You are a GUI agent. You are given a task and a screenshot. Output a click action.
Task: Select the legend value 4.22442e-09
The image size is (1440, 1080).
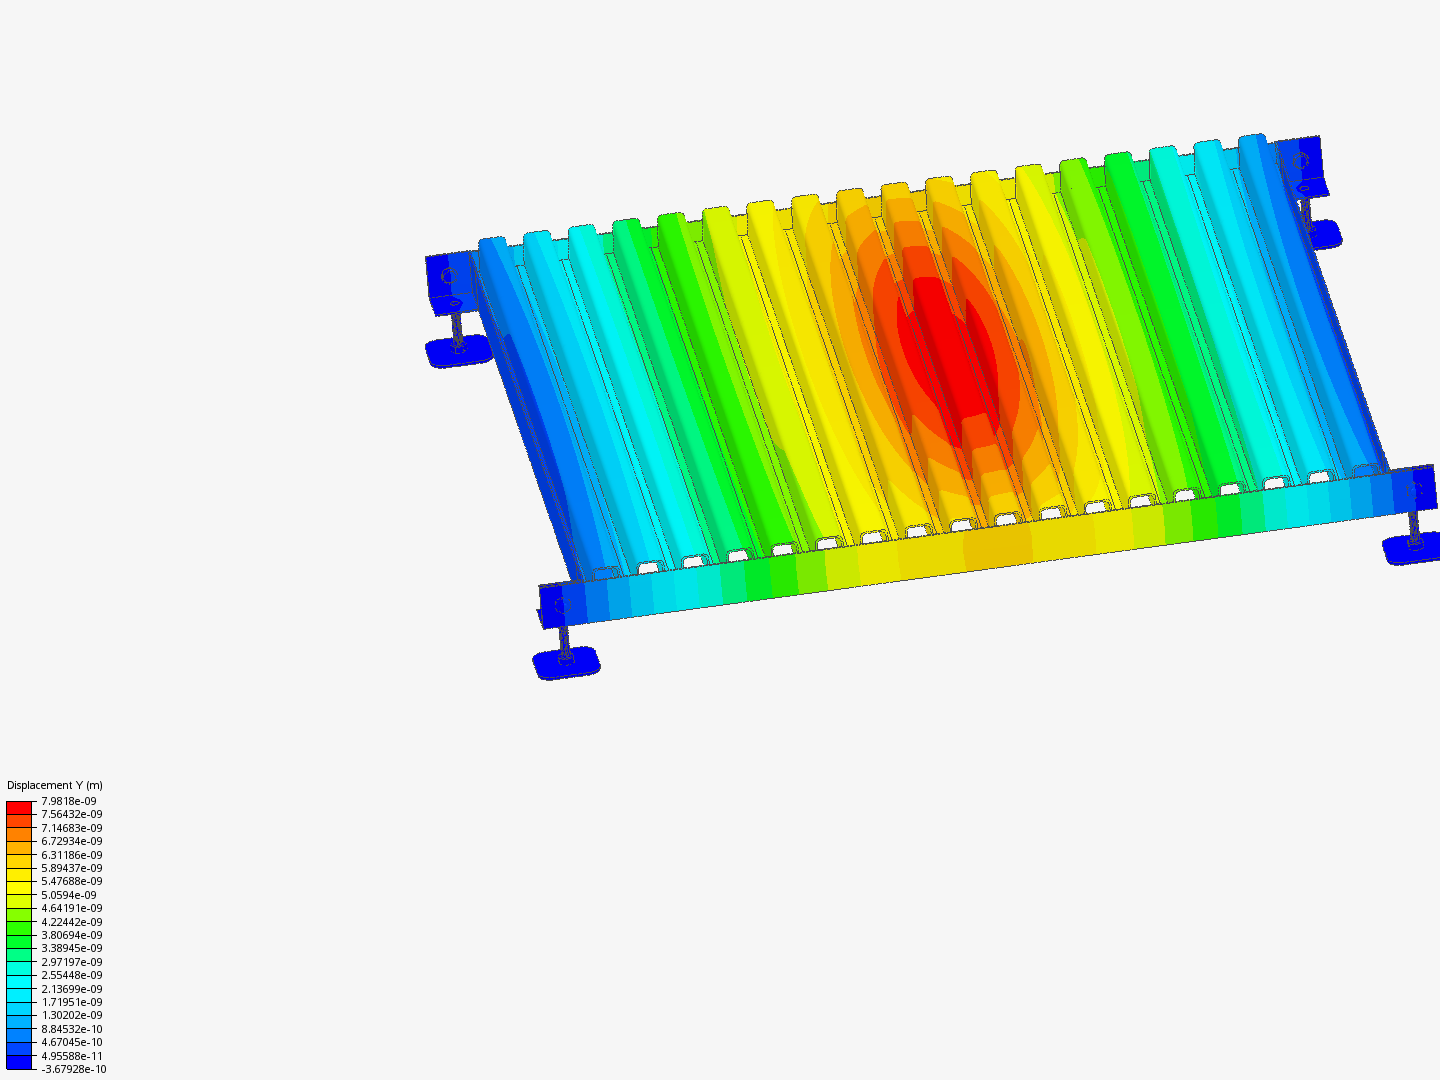[x=71, y=922]
